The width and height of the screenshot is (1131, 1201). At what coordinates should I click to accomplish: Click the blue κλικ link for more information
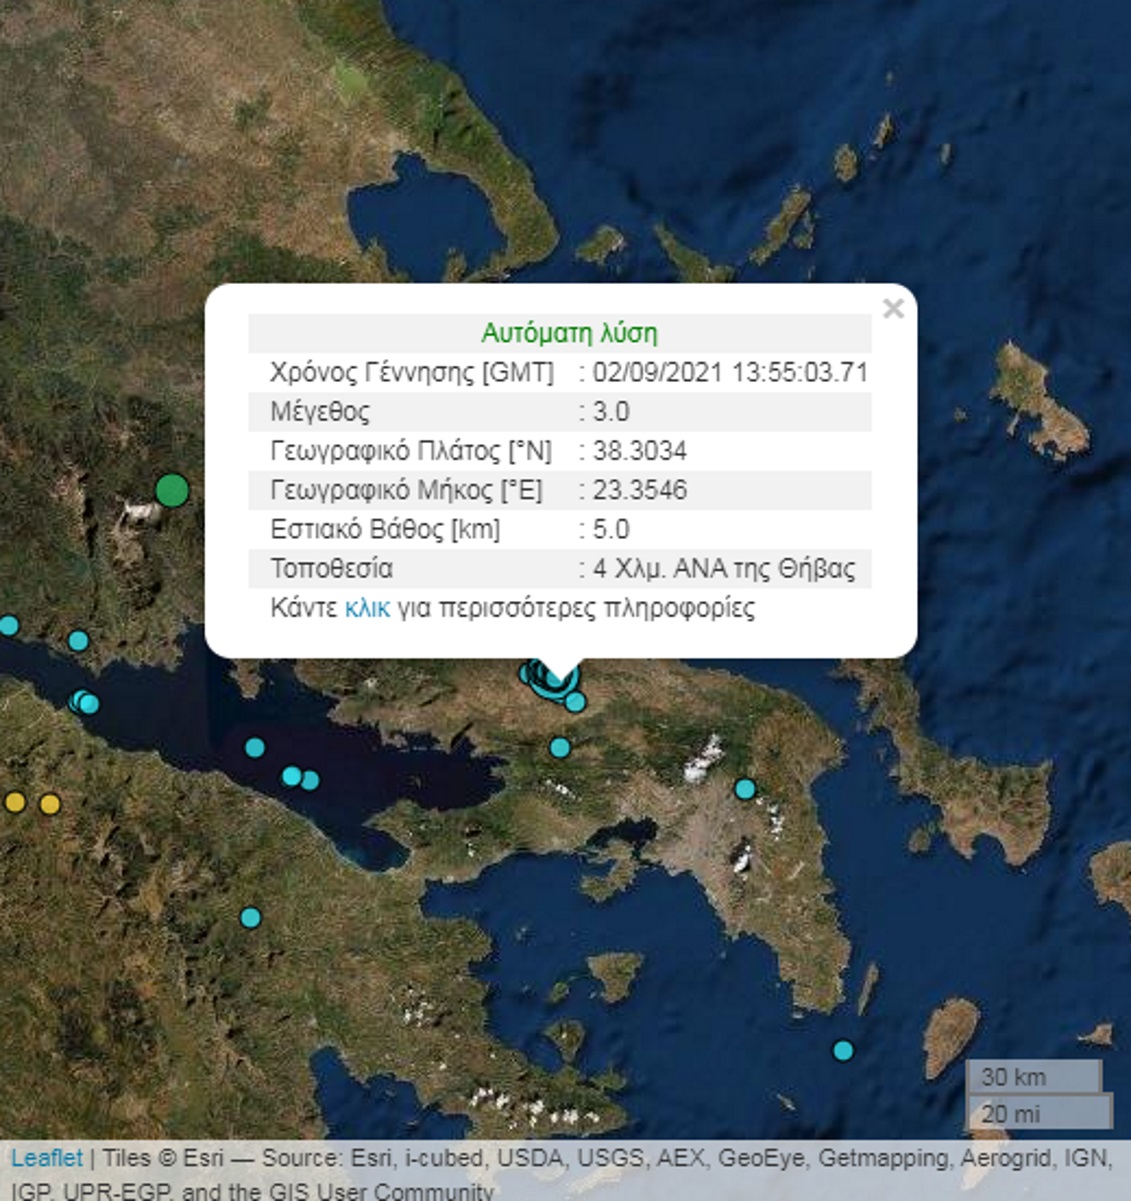click(367, 608)
